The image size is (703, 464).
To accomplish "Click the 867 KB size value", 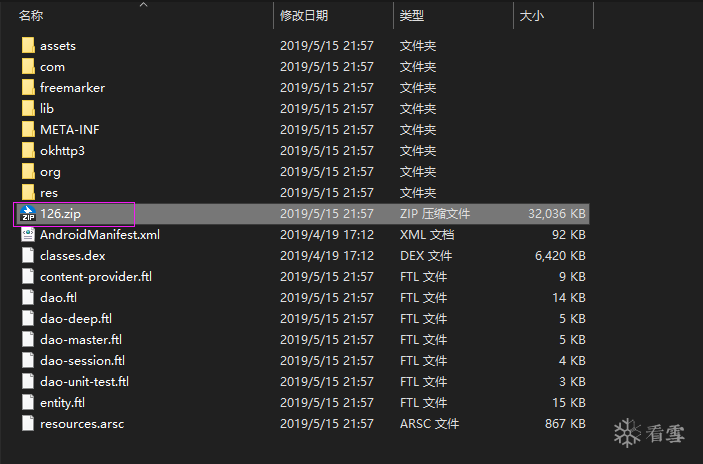I will pyautogui.click(x=565, y=424).
